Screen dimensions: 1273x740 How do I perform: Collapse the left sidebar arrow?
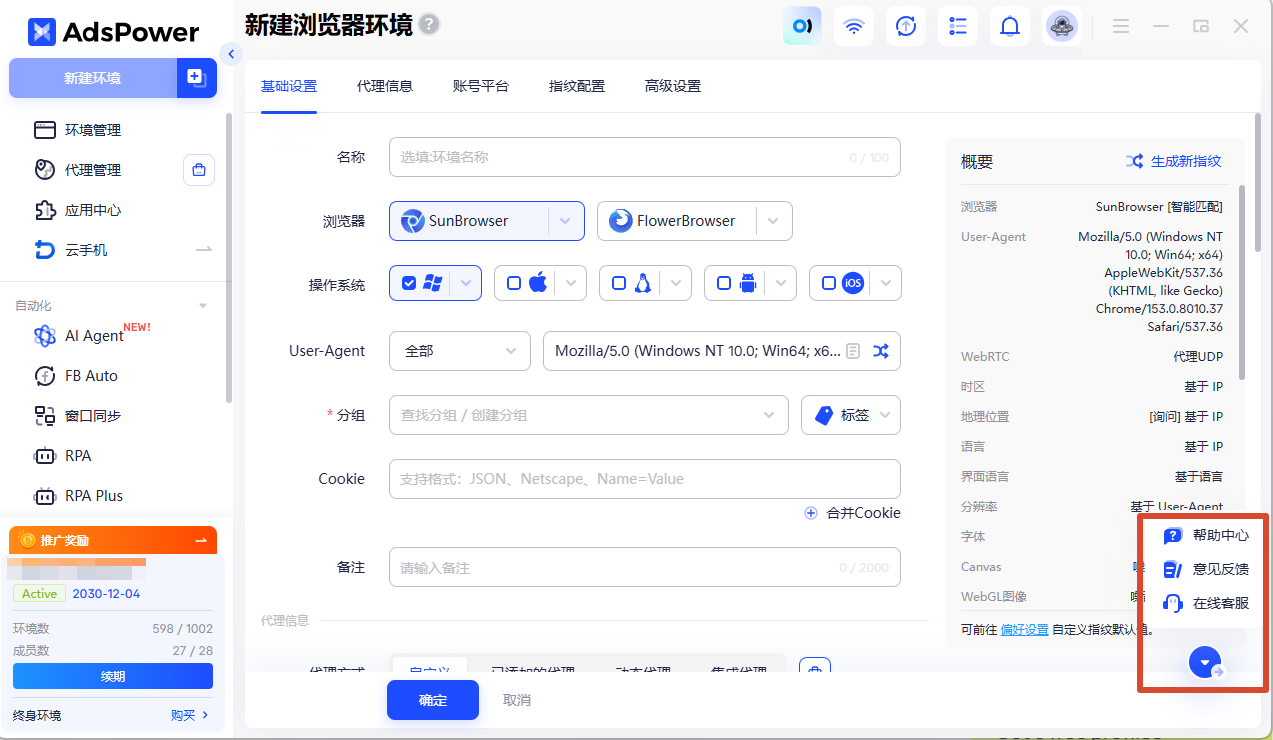click(231, 54)
